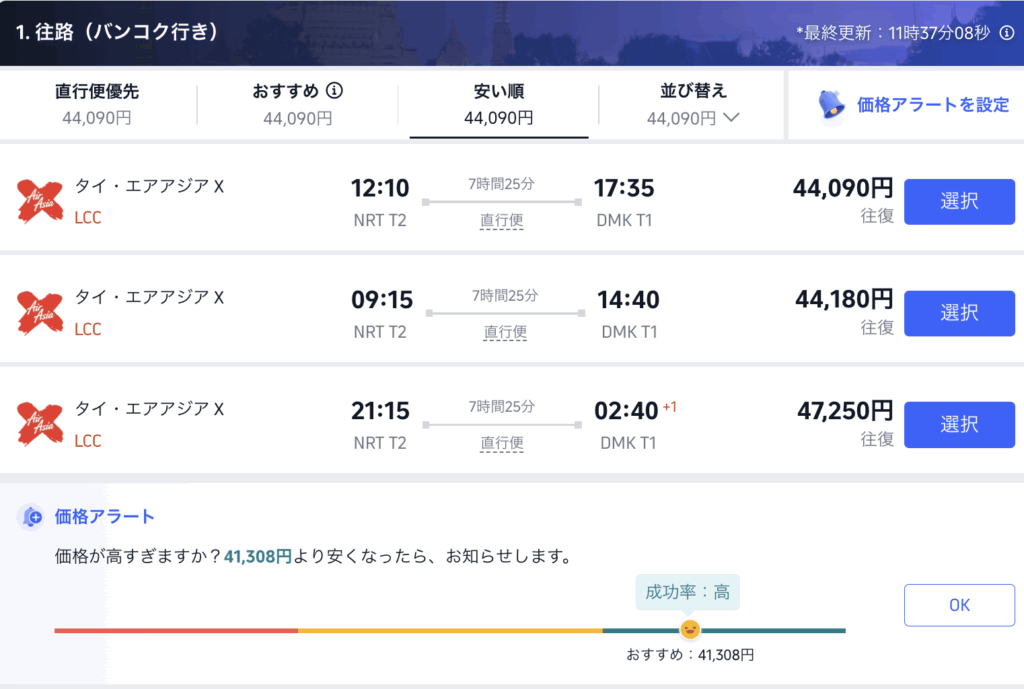Switch to the 直行便優先 tab
The height and width of the screenshot is (689, 1024).
pyautogui.click(x=97, y=104)
